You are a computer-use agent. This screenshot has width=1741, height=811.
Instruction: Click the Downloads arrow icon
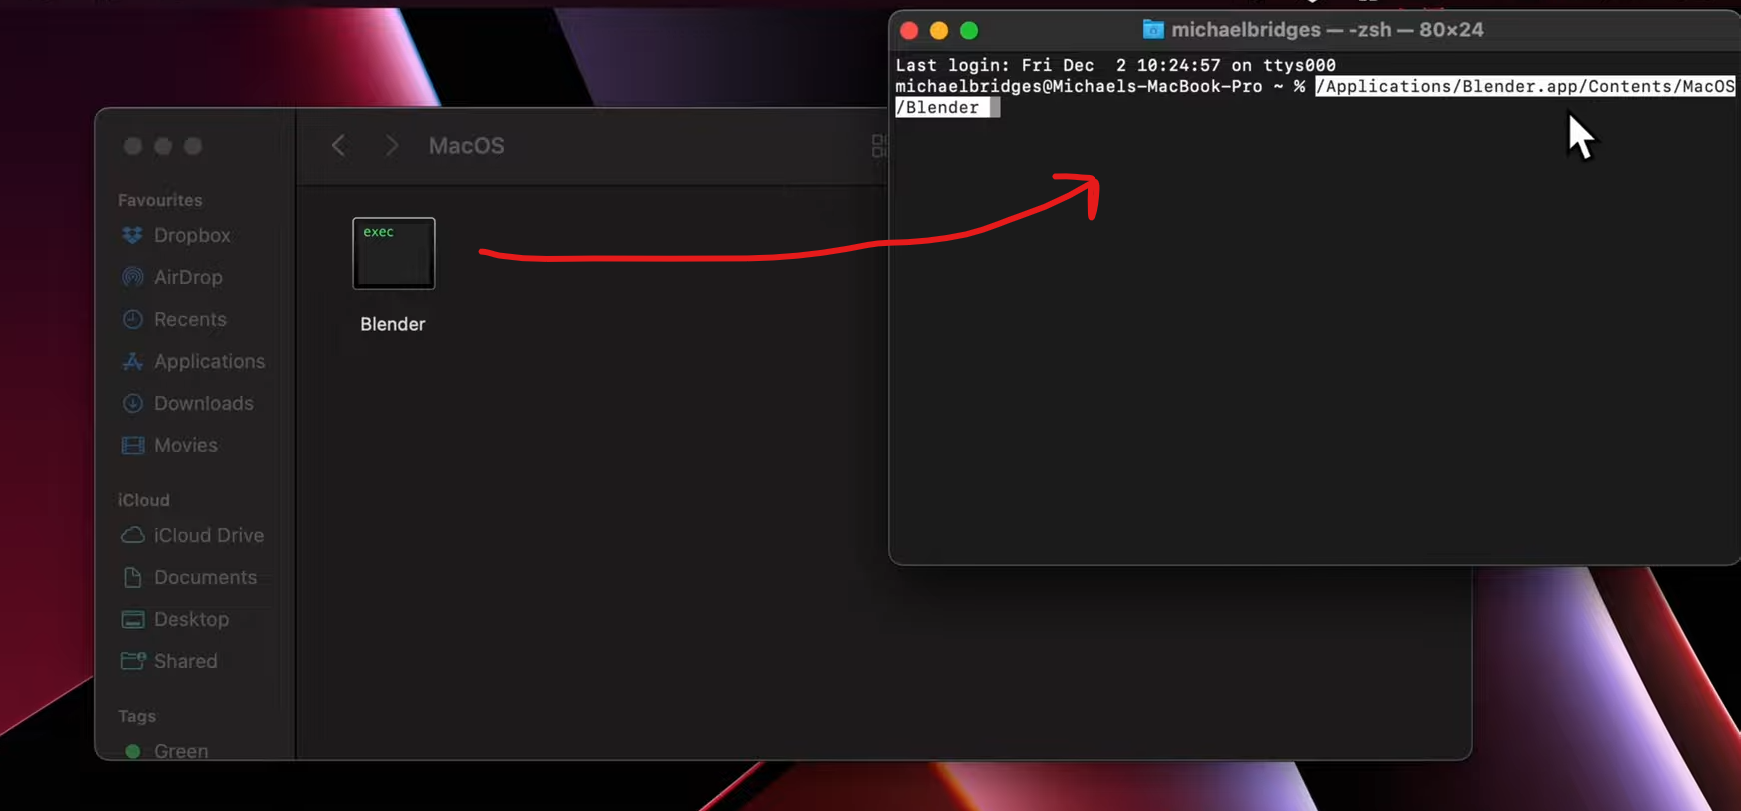[132, 403]
